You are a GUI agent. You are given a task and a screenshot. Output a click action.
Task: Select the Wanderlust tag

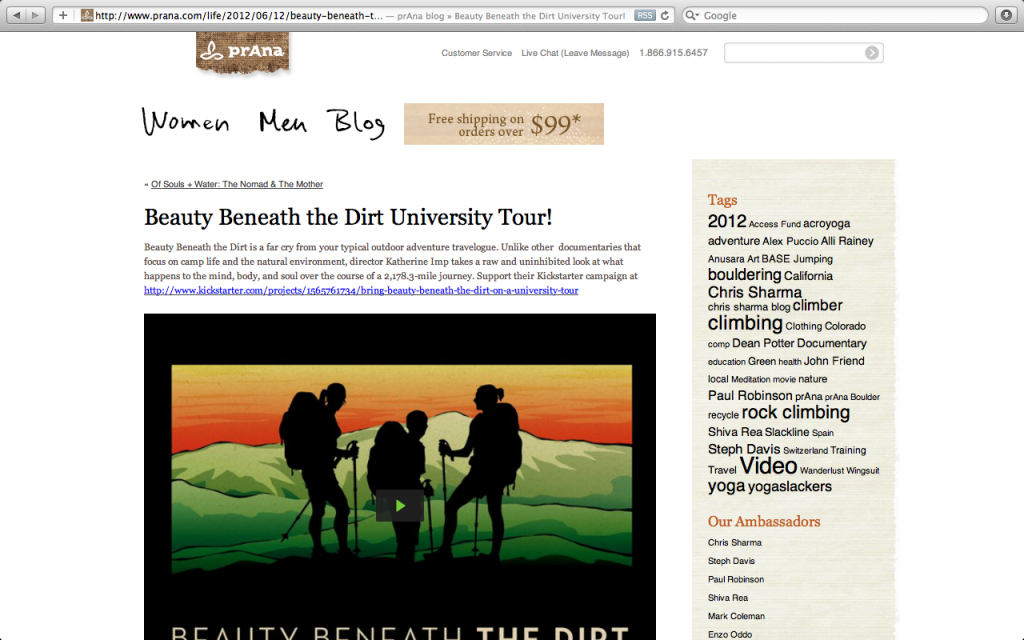click(x=822, y=470)
